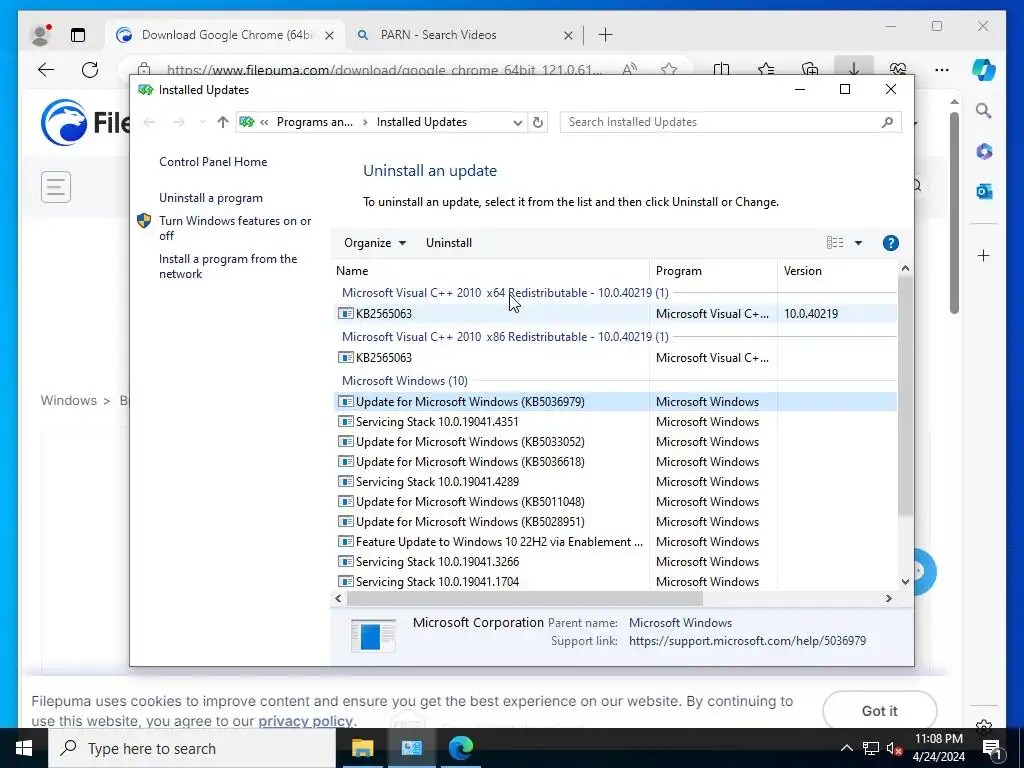Open the Help icon in Installed Updates

[890, 243]
